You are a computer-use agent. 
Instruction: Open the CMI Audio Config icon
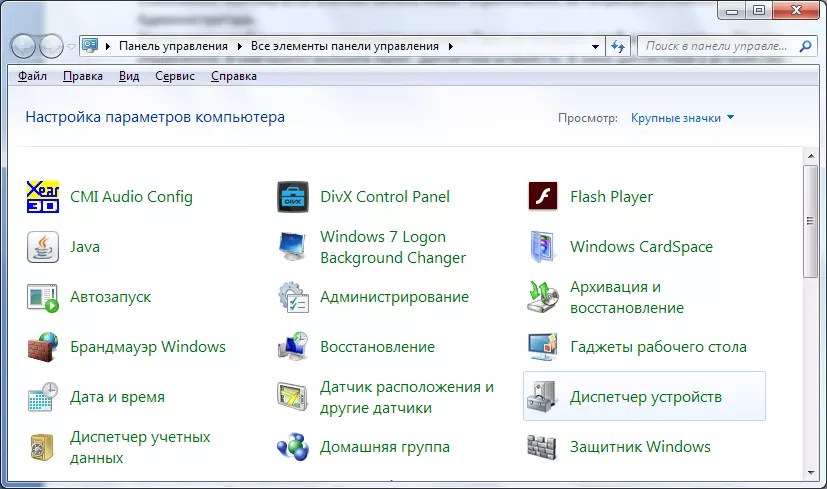(x=43, y=197)
